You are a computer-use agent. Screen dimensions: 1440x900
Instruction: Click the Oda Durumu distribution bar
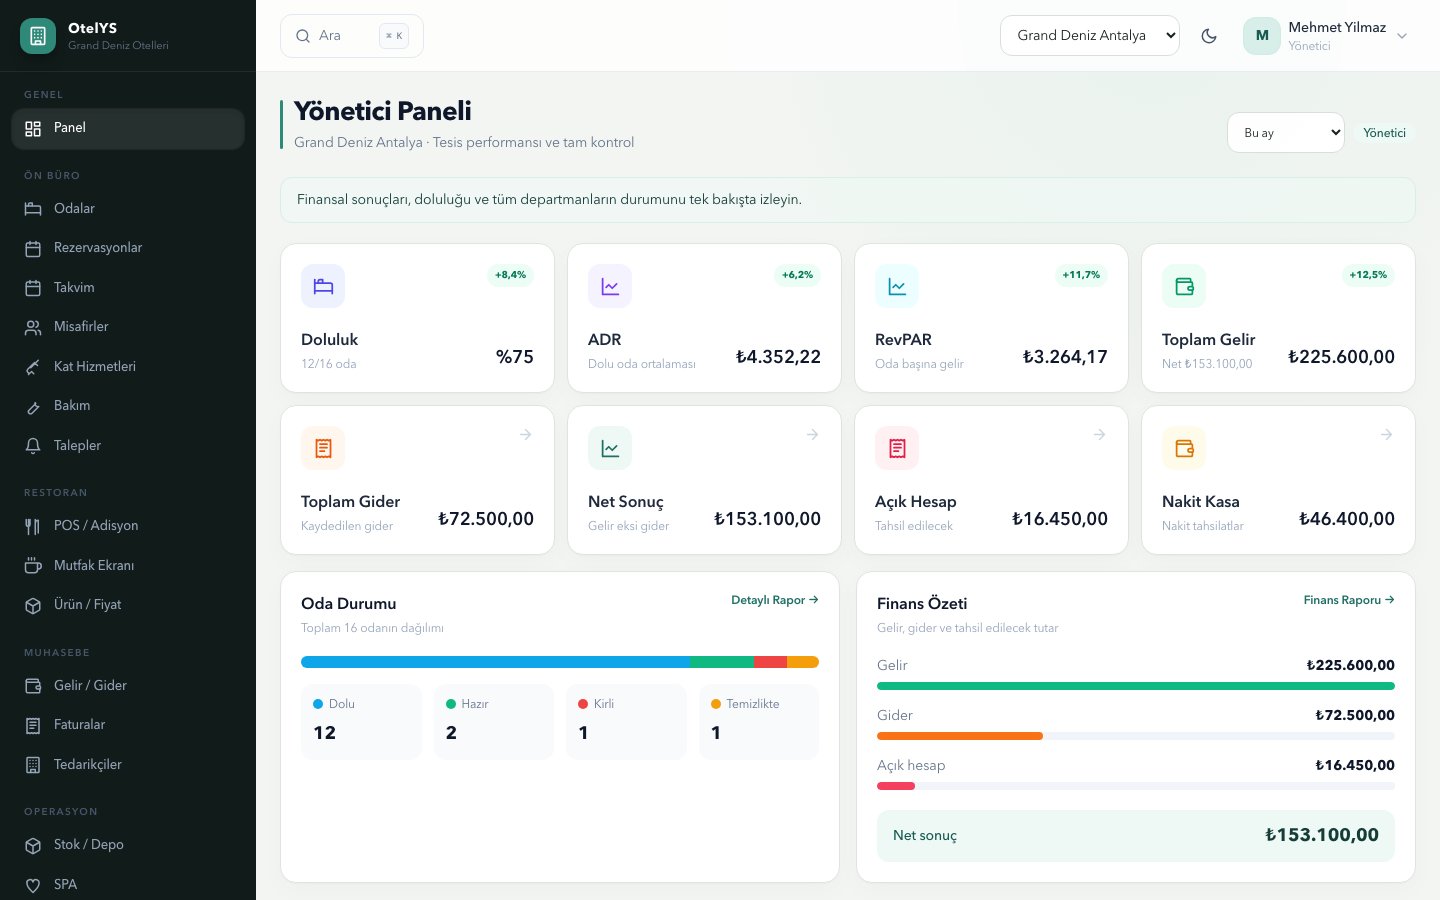[x=560, y=662]
